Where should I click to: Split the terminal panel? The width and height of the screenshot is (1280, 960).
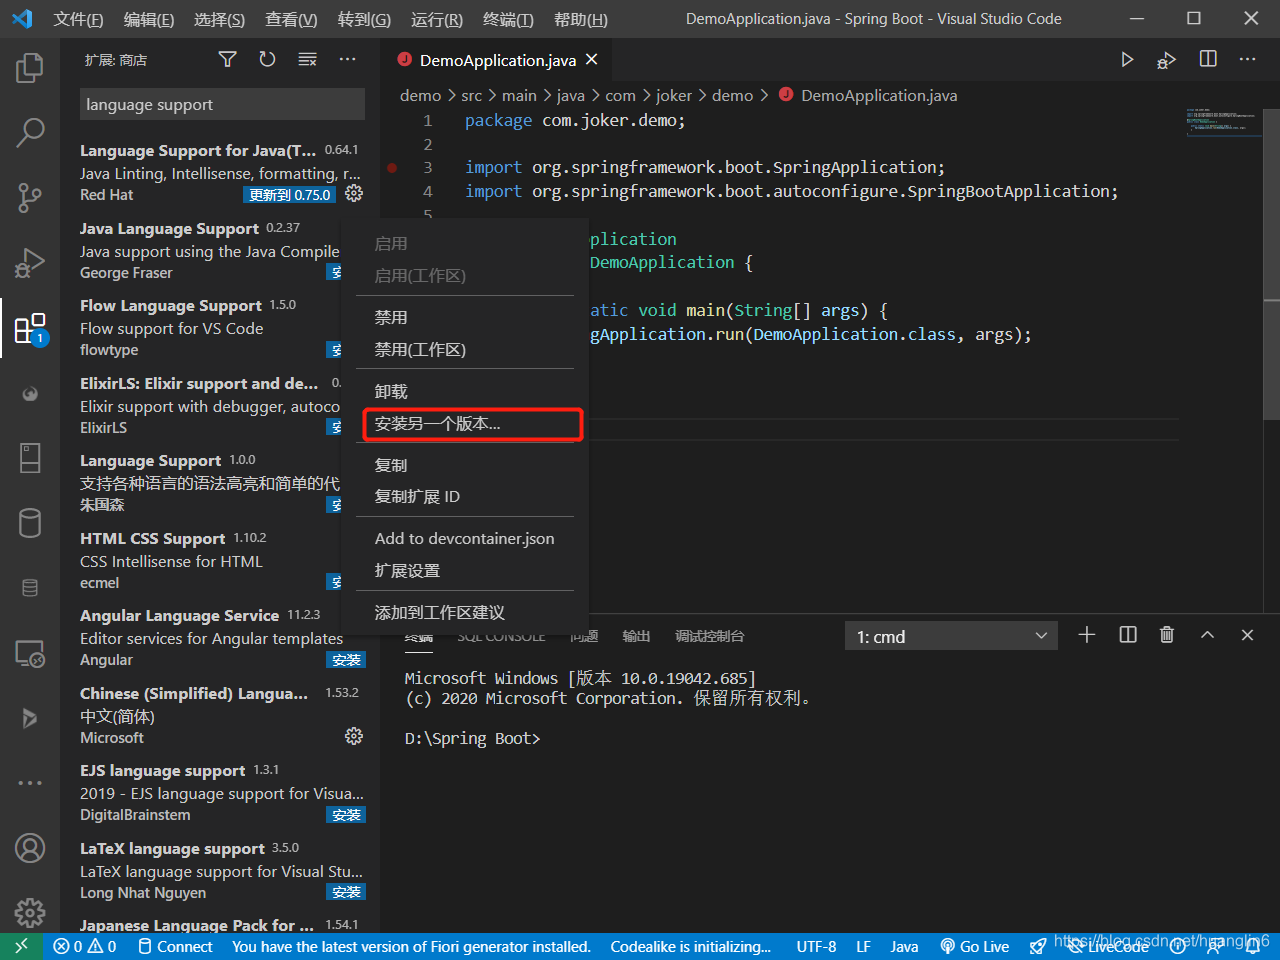tap(1128, 635)
